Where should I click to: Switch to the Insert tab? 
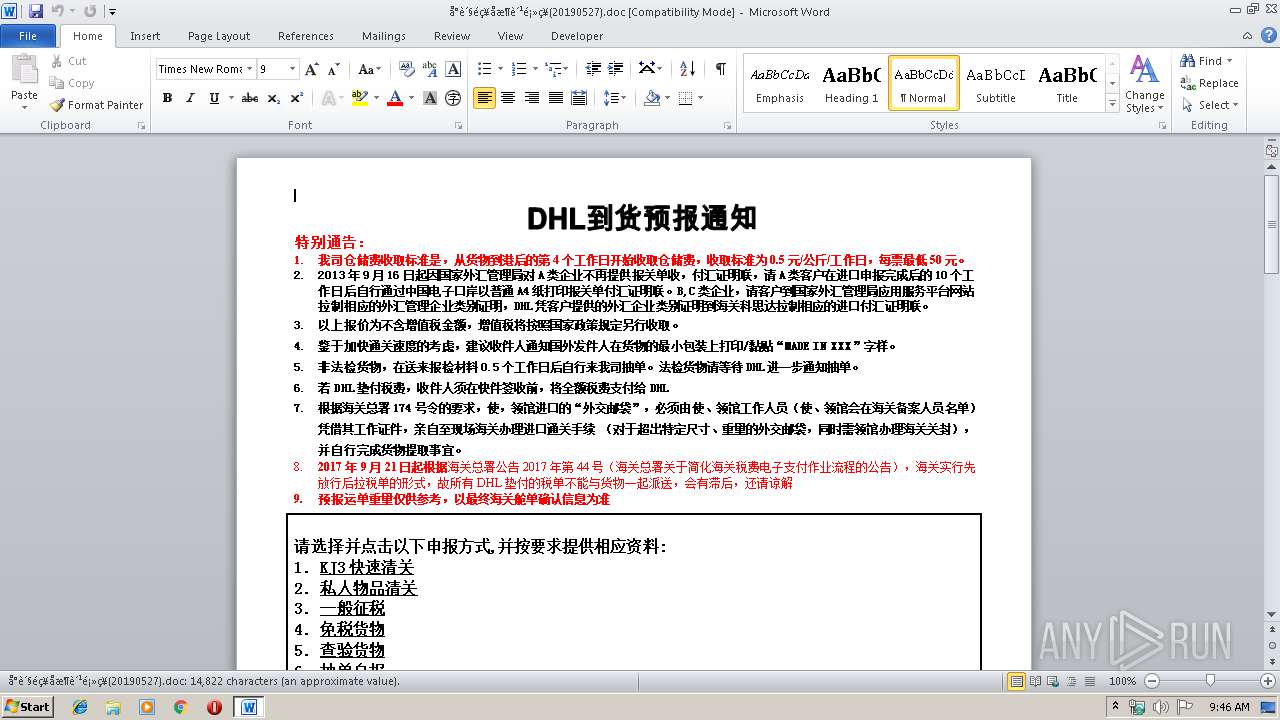[x=145, y=36]
